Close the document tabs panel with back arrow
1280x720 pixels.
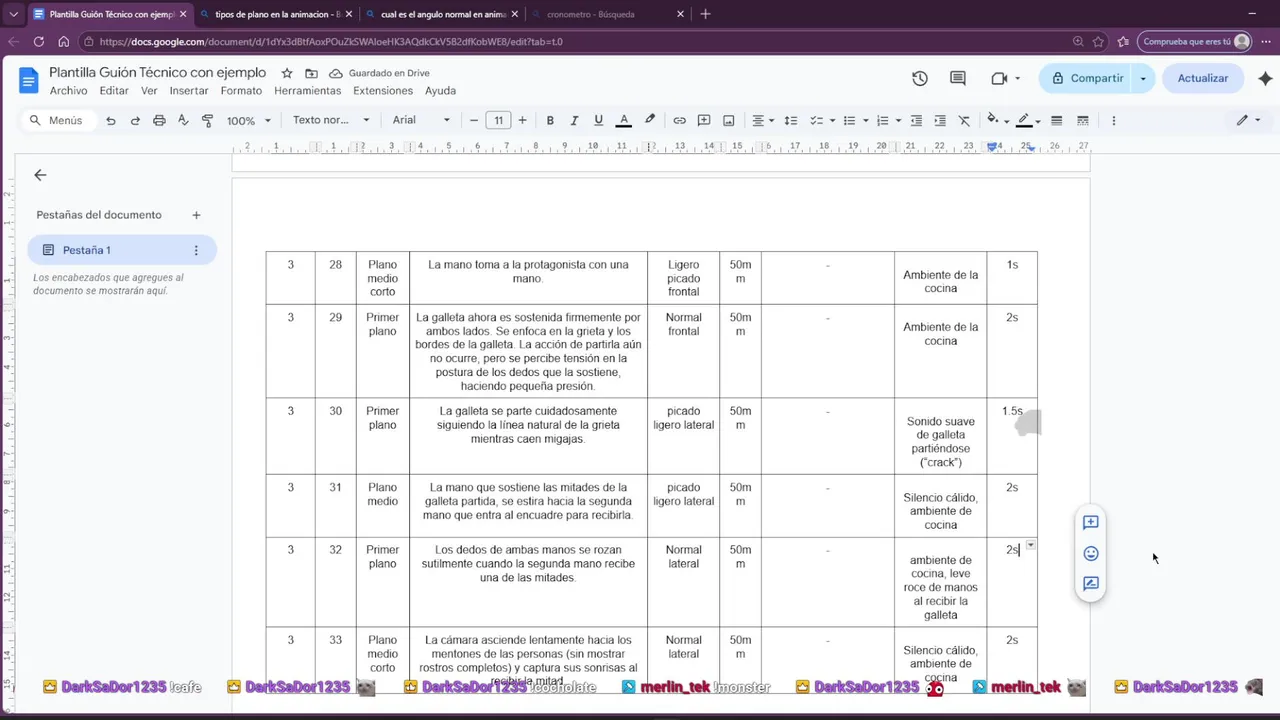click(x=40, y=175)
